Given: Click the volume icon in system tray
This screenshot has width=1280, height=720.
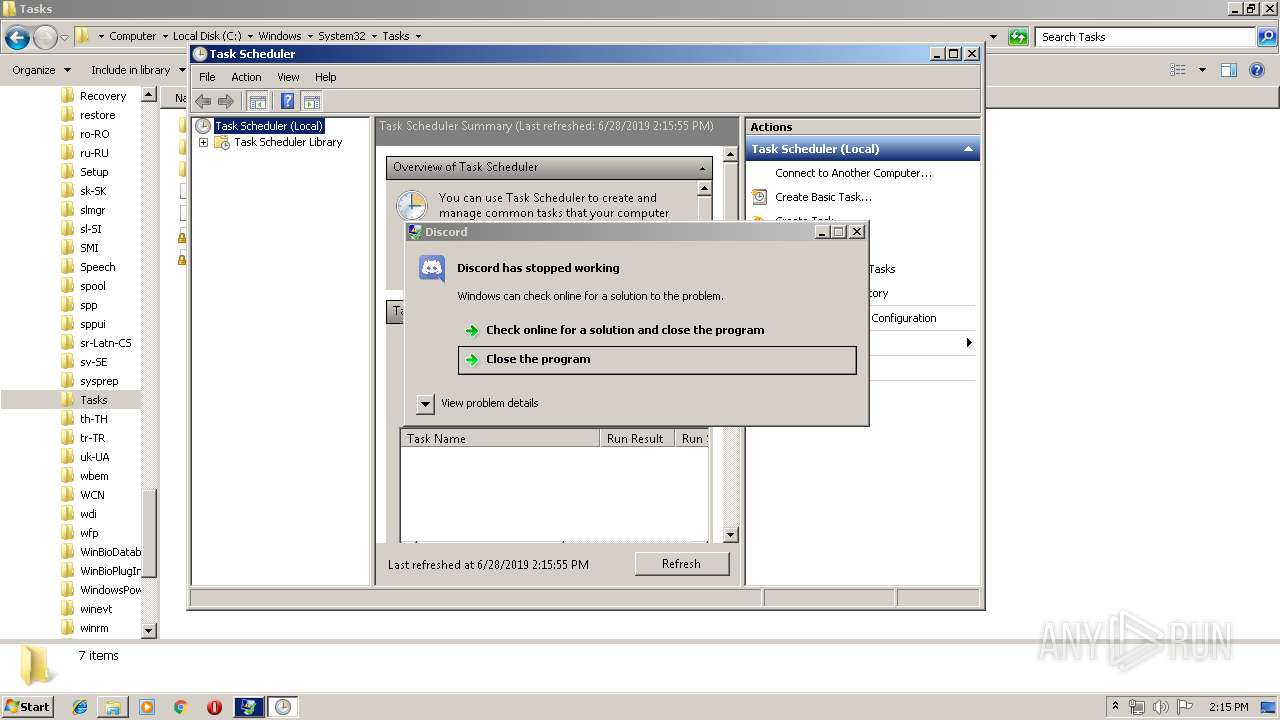Looking at the screenshot, I should [1161, 707].
